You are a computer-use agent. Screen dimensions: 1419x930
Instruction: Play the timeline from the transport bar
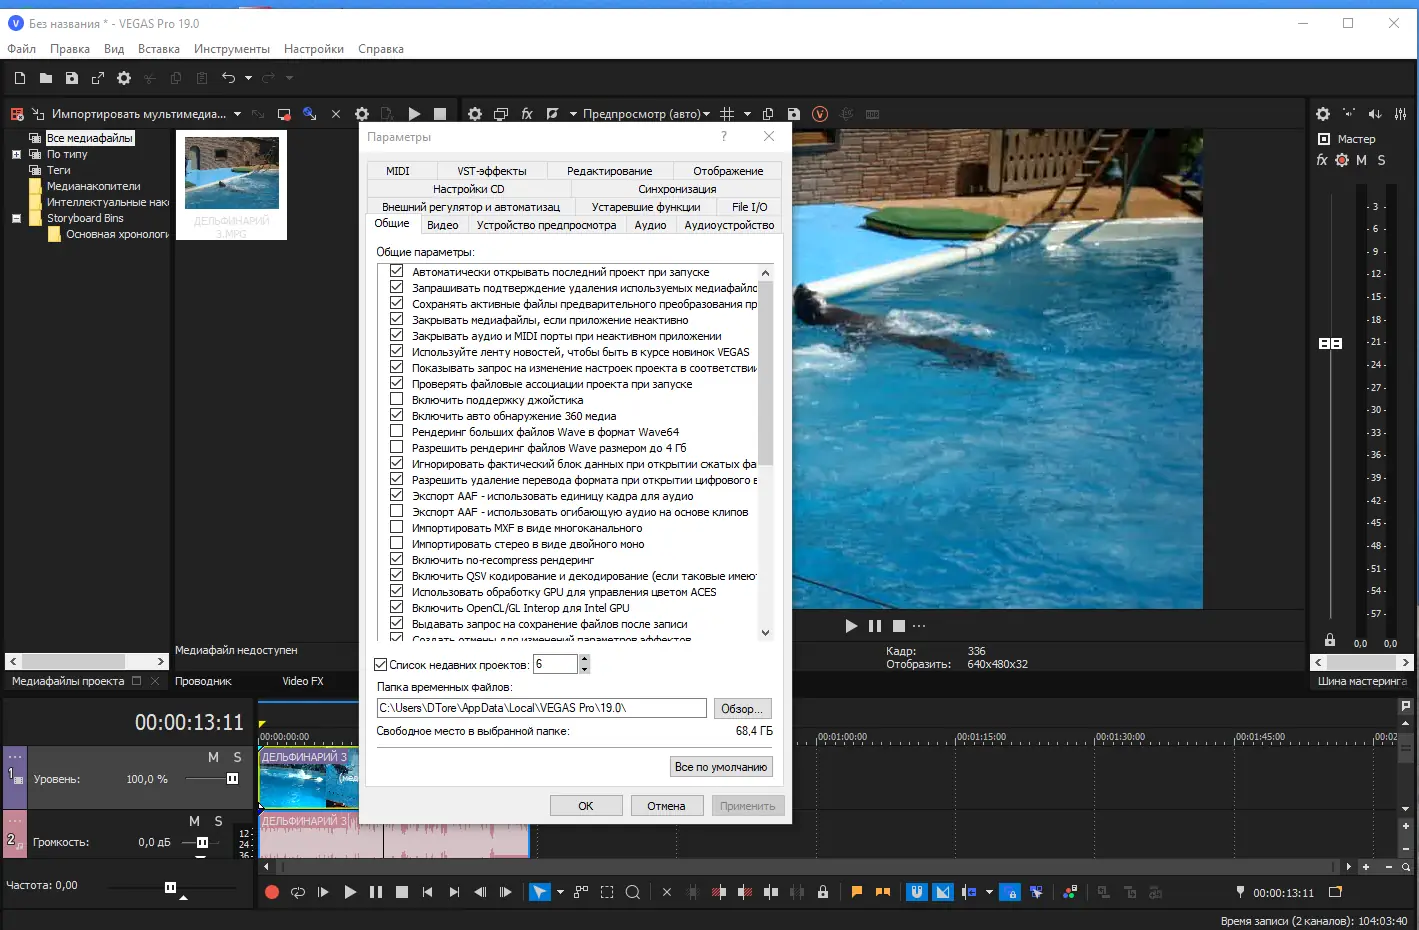(350, 892)
